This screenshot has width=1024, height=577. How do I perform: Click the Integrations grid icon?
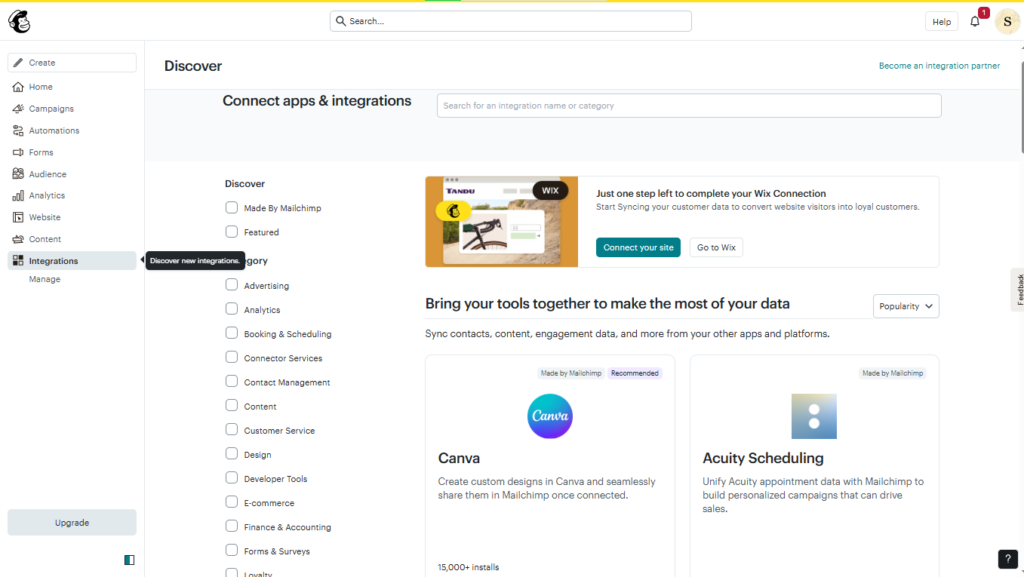click(x=18, y=260)
